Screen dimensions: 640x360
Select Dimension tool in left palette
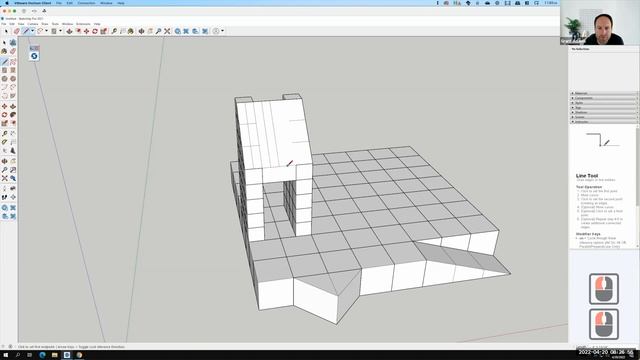tap(13, 133)
